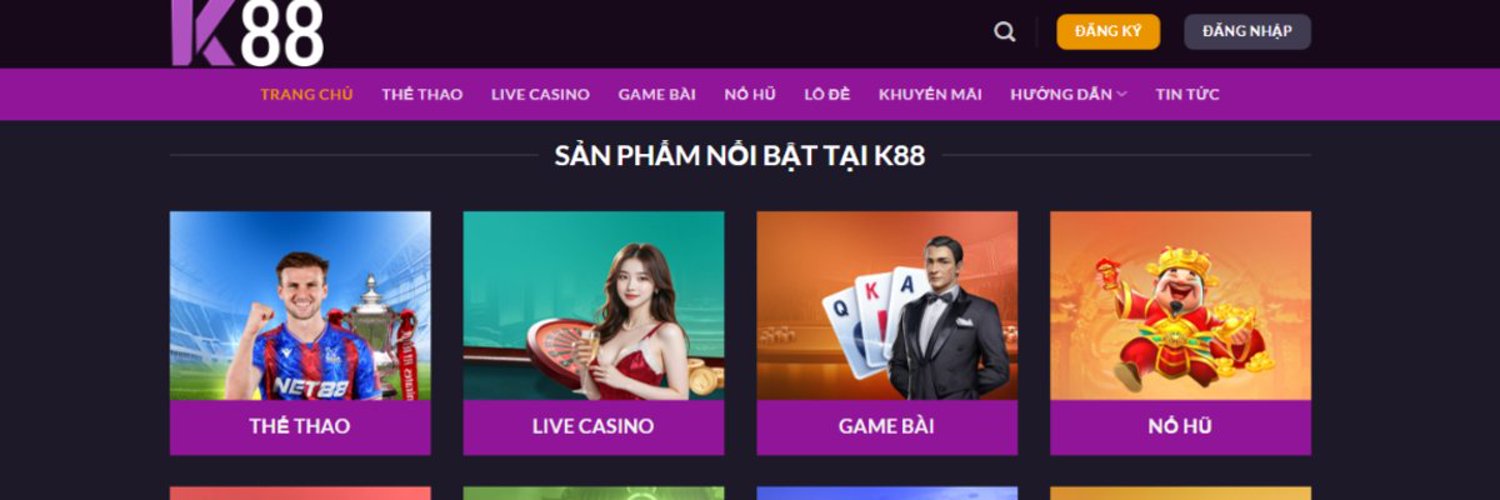Open Lô Đề menu item
The height and width of the screenshot is (500, 1500).
tap(827, 94)
